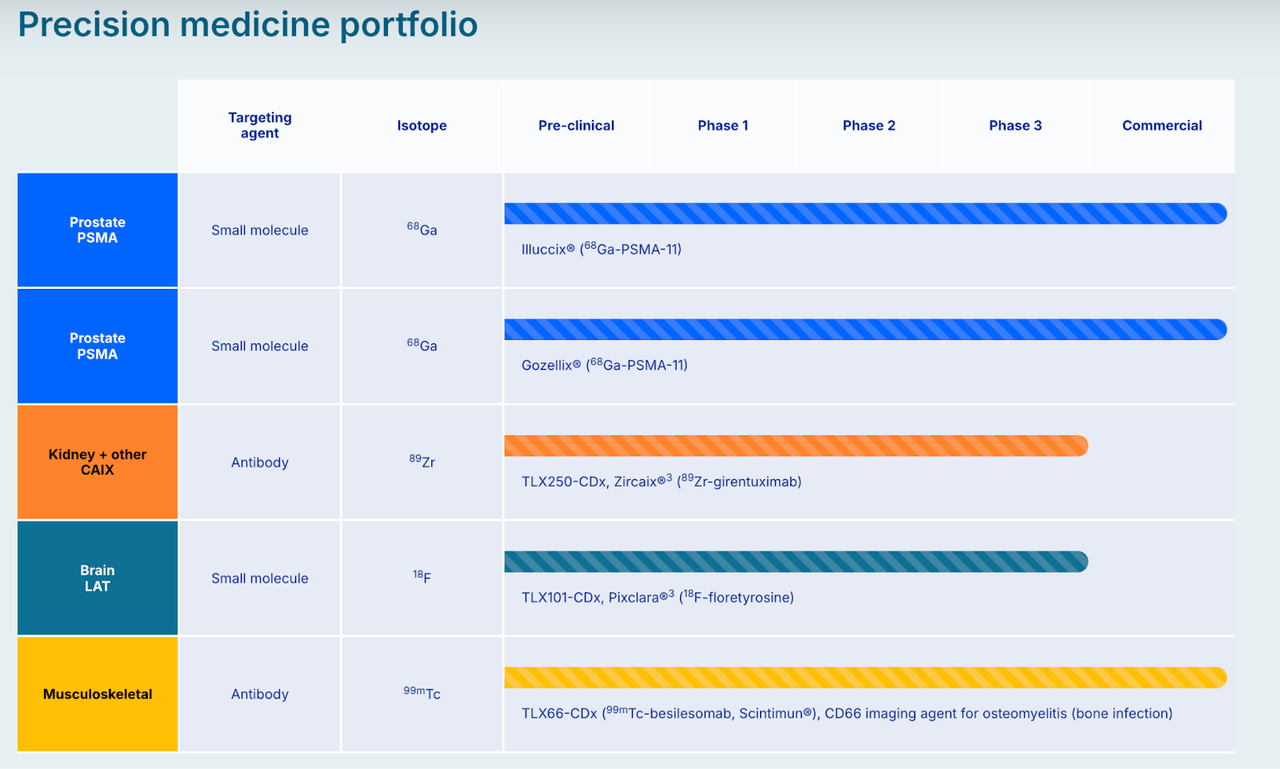Toggle the Gozellix commercial-stage bar
1280x769 pixels.
coord(865,329)
